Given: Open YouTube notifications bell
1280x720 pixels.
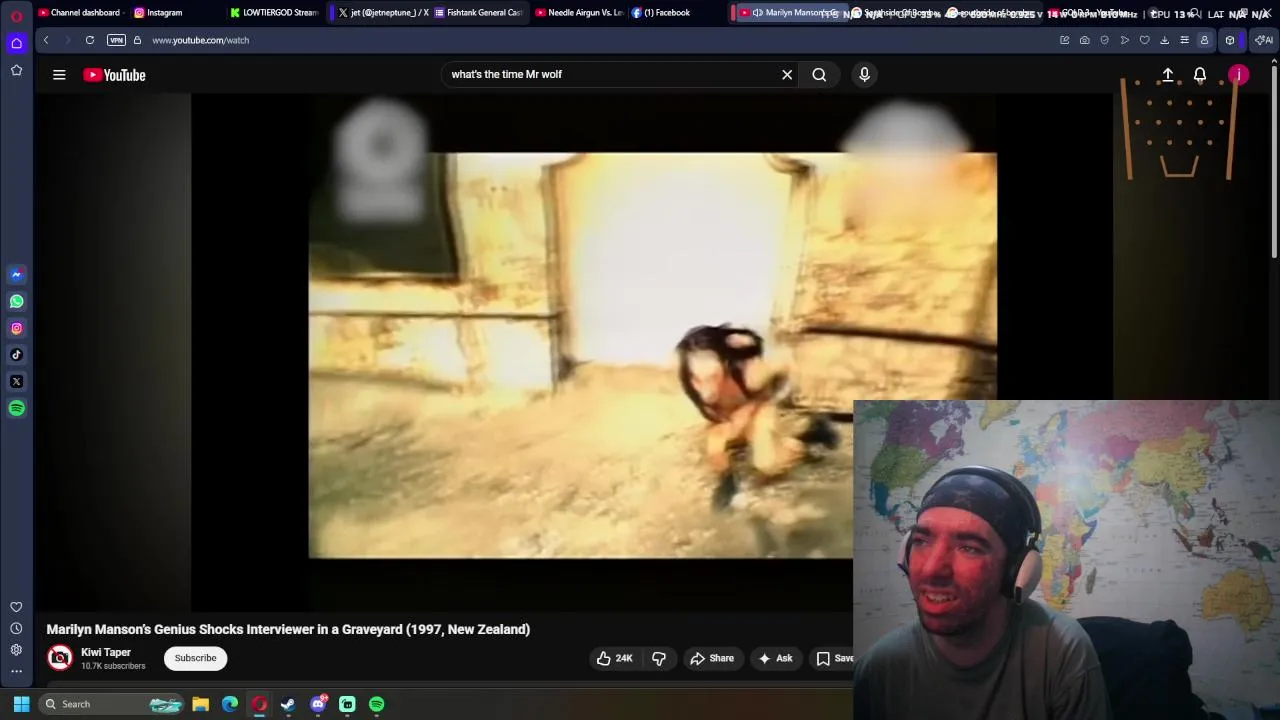Looking at the screenshot, I should coord(1200,75).
